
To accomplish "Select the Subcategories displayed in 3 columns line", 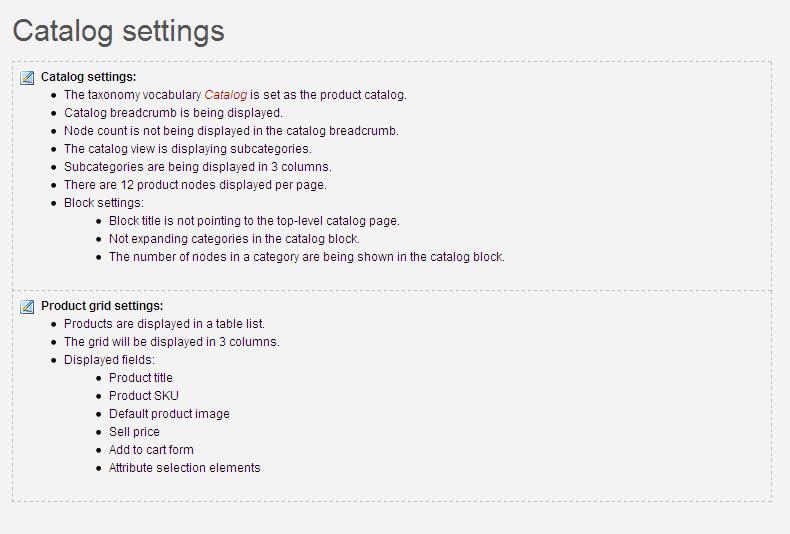I will (198, 167).
